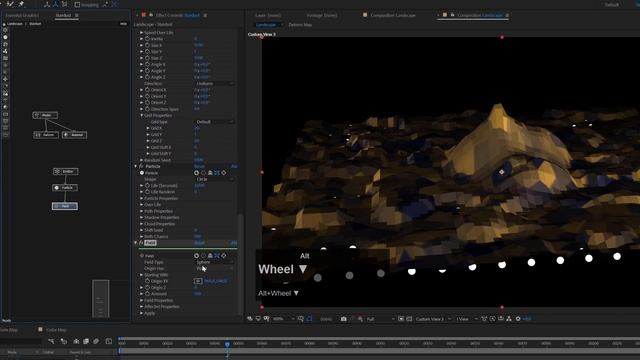Expand the Particle Properties group
The image size is (640, 360).
(142, 198)
